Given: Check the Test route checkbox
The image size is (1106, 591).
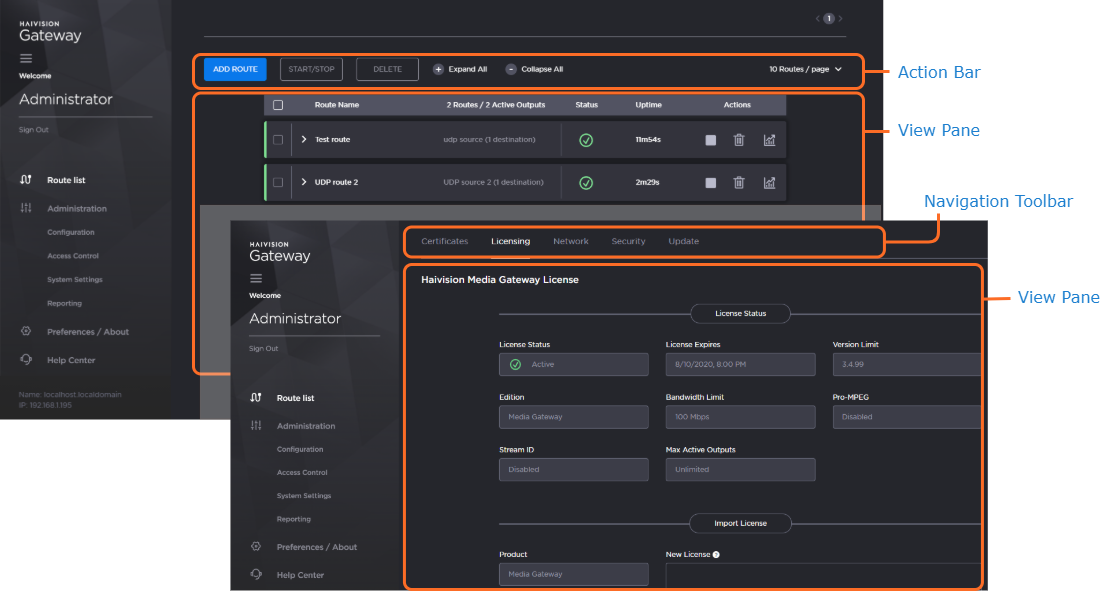Looking at the screenshot, I should point(278,140).
